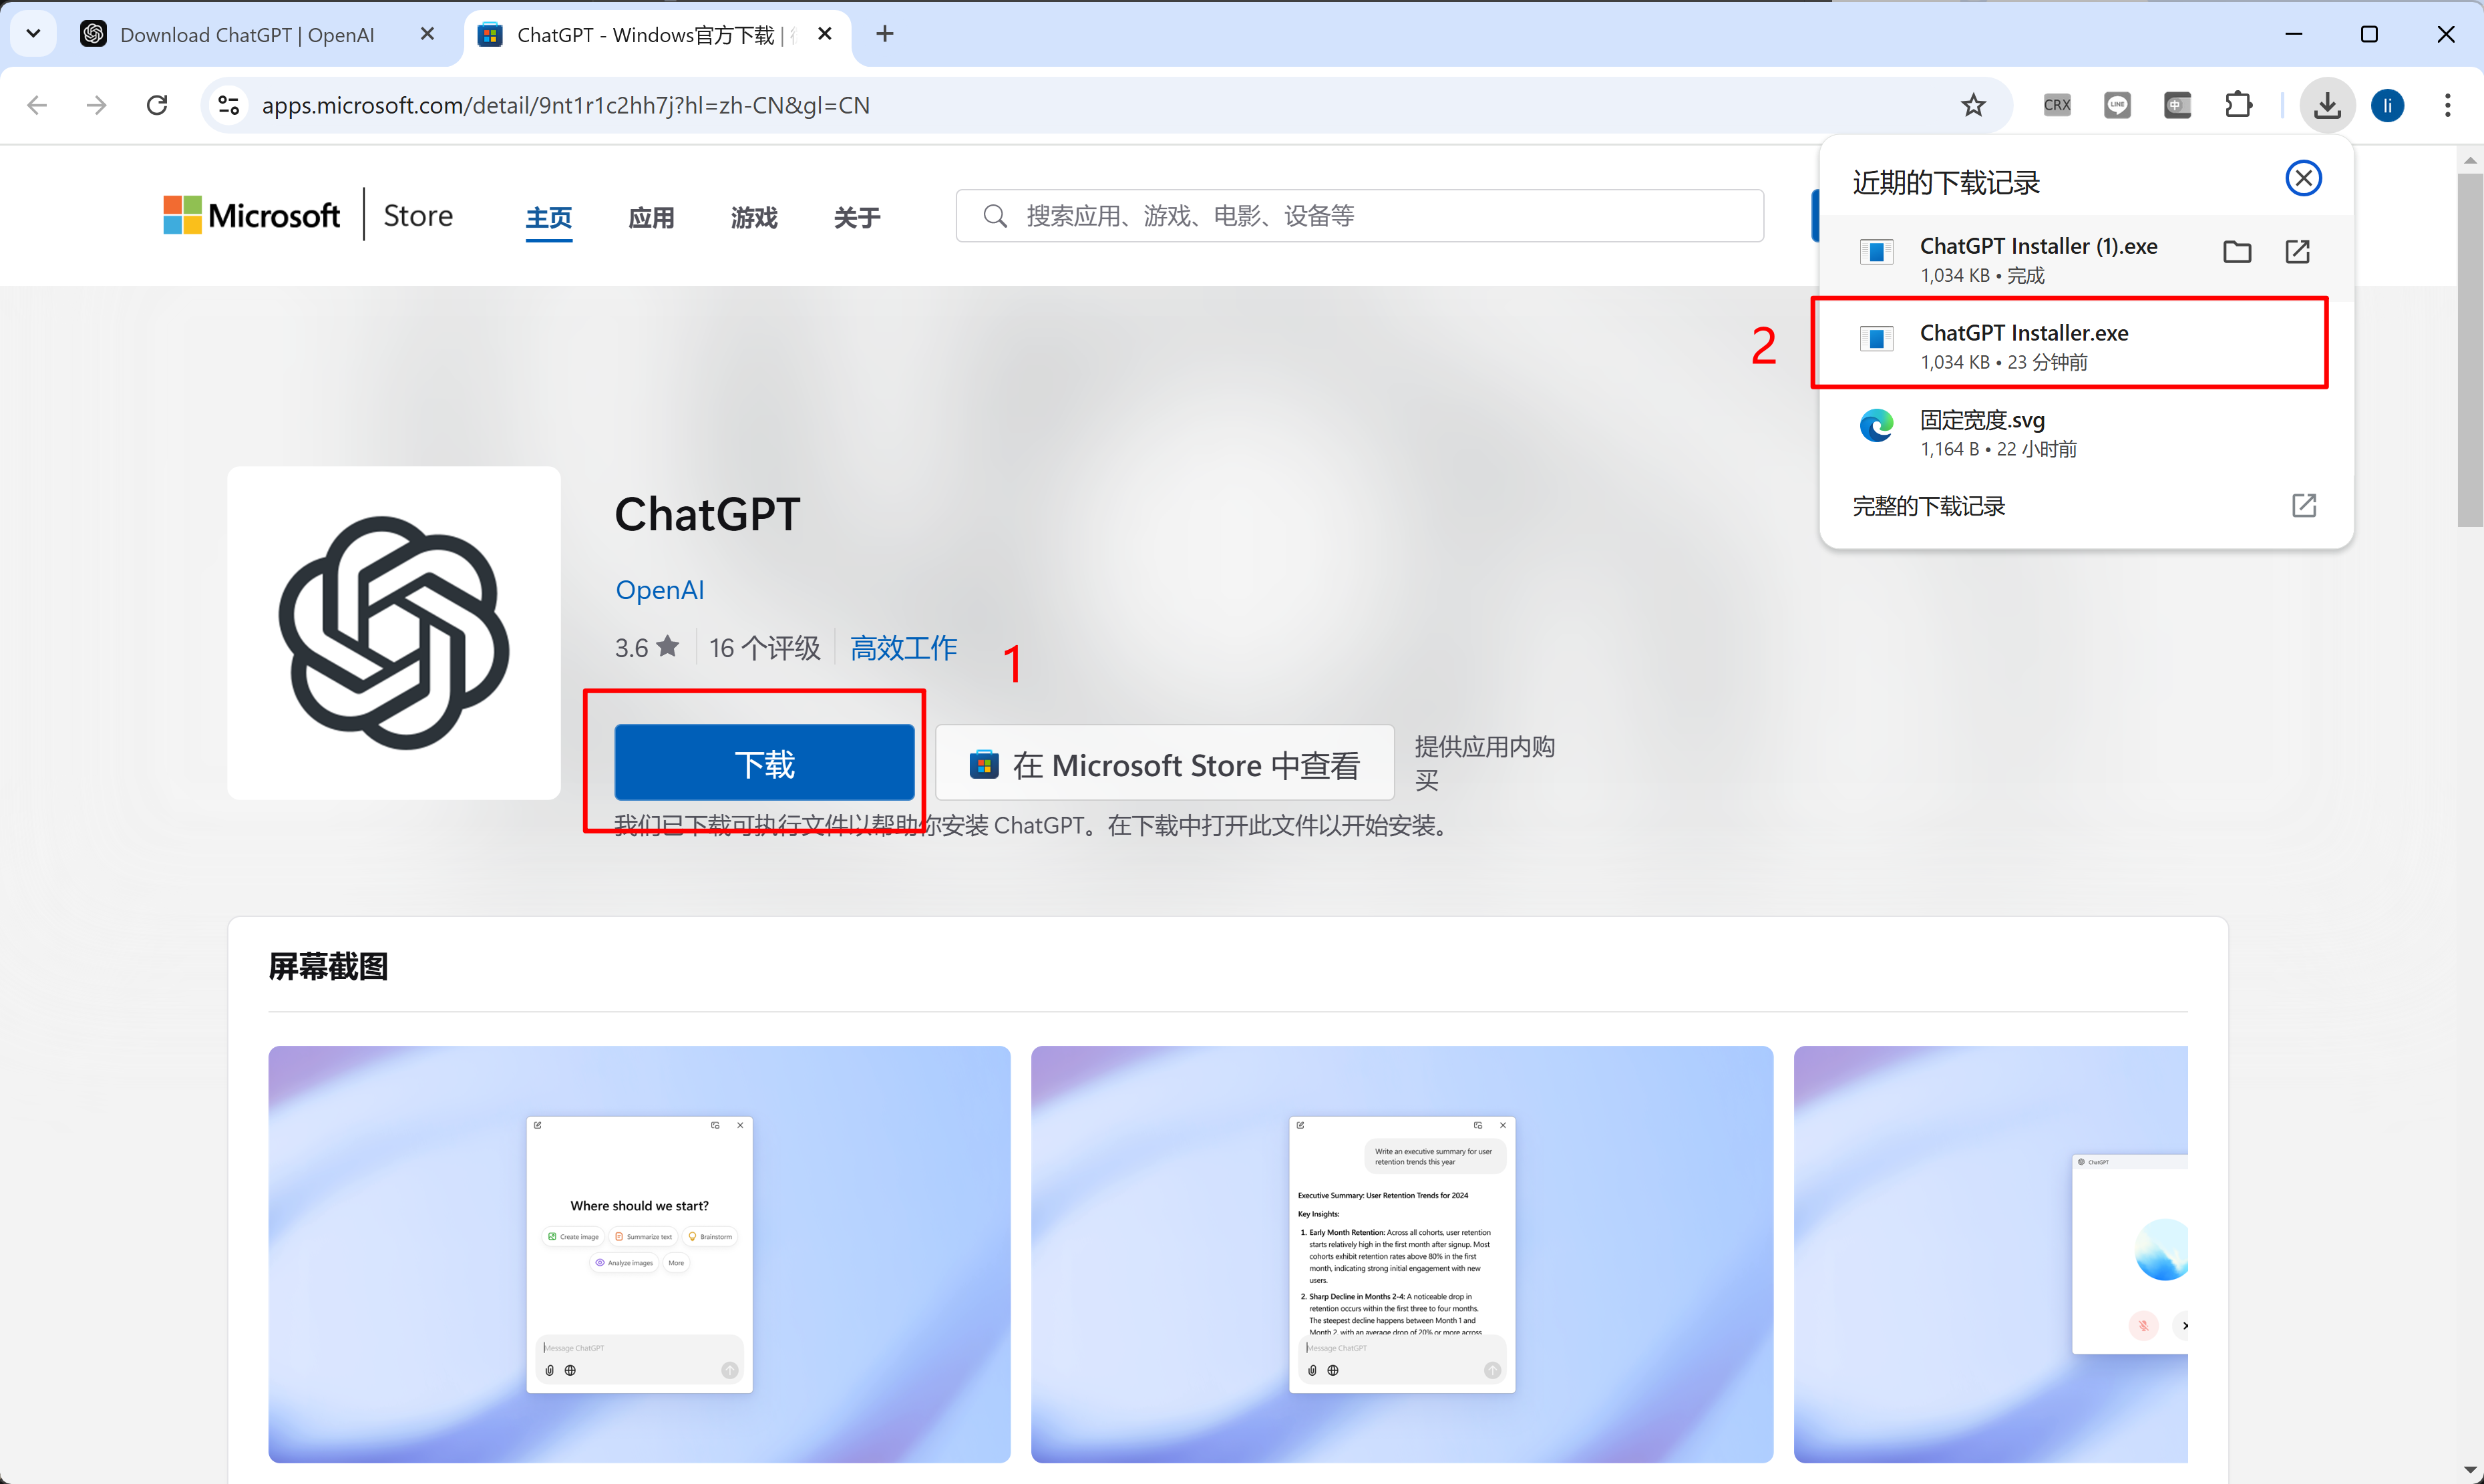Close the Download ChatGPT | OpenAI tab
2484x1484 pixels.
427,34
